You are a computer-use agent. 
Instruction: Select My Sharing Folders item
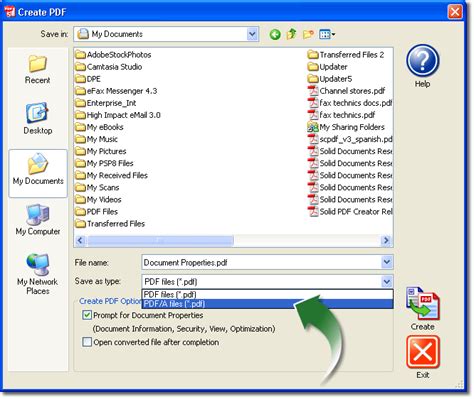pos(346,127)
